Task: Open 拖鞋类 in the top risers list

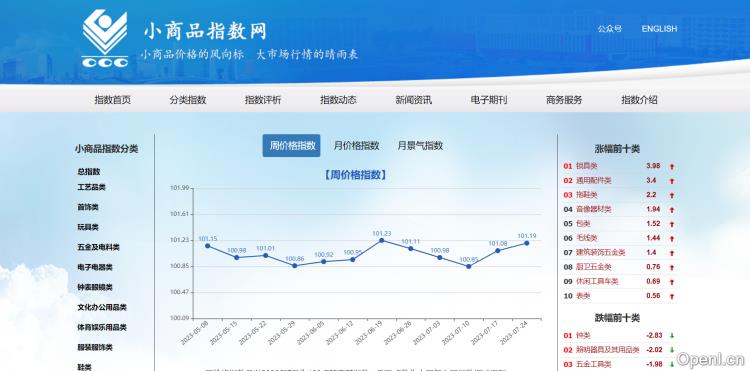Action: [x=587, y=195]
